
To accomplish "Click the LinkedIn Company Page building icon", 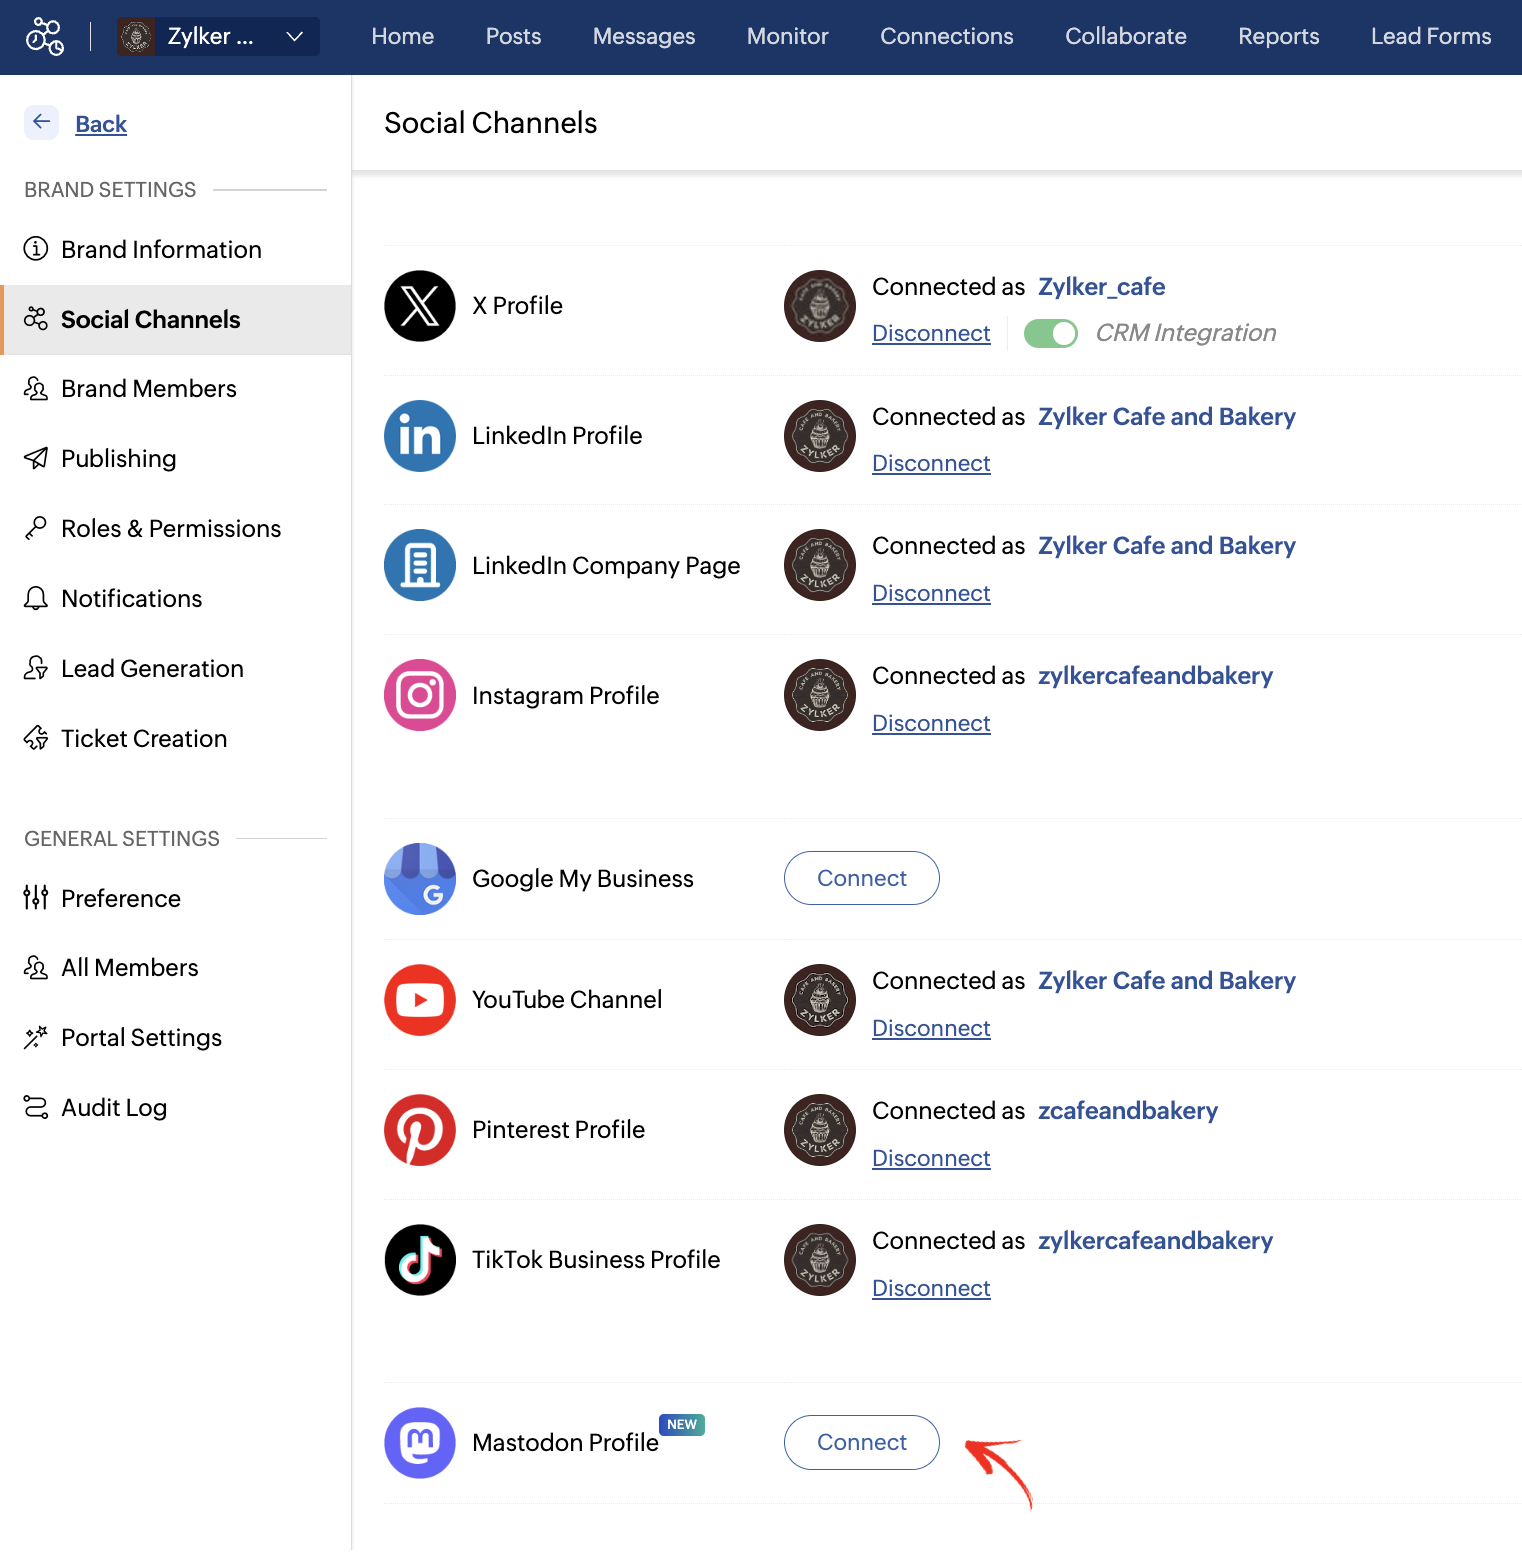I will tap(420, 565).
